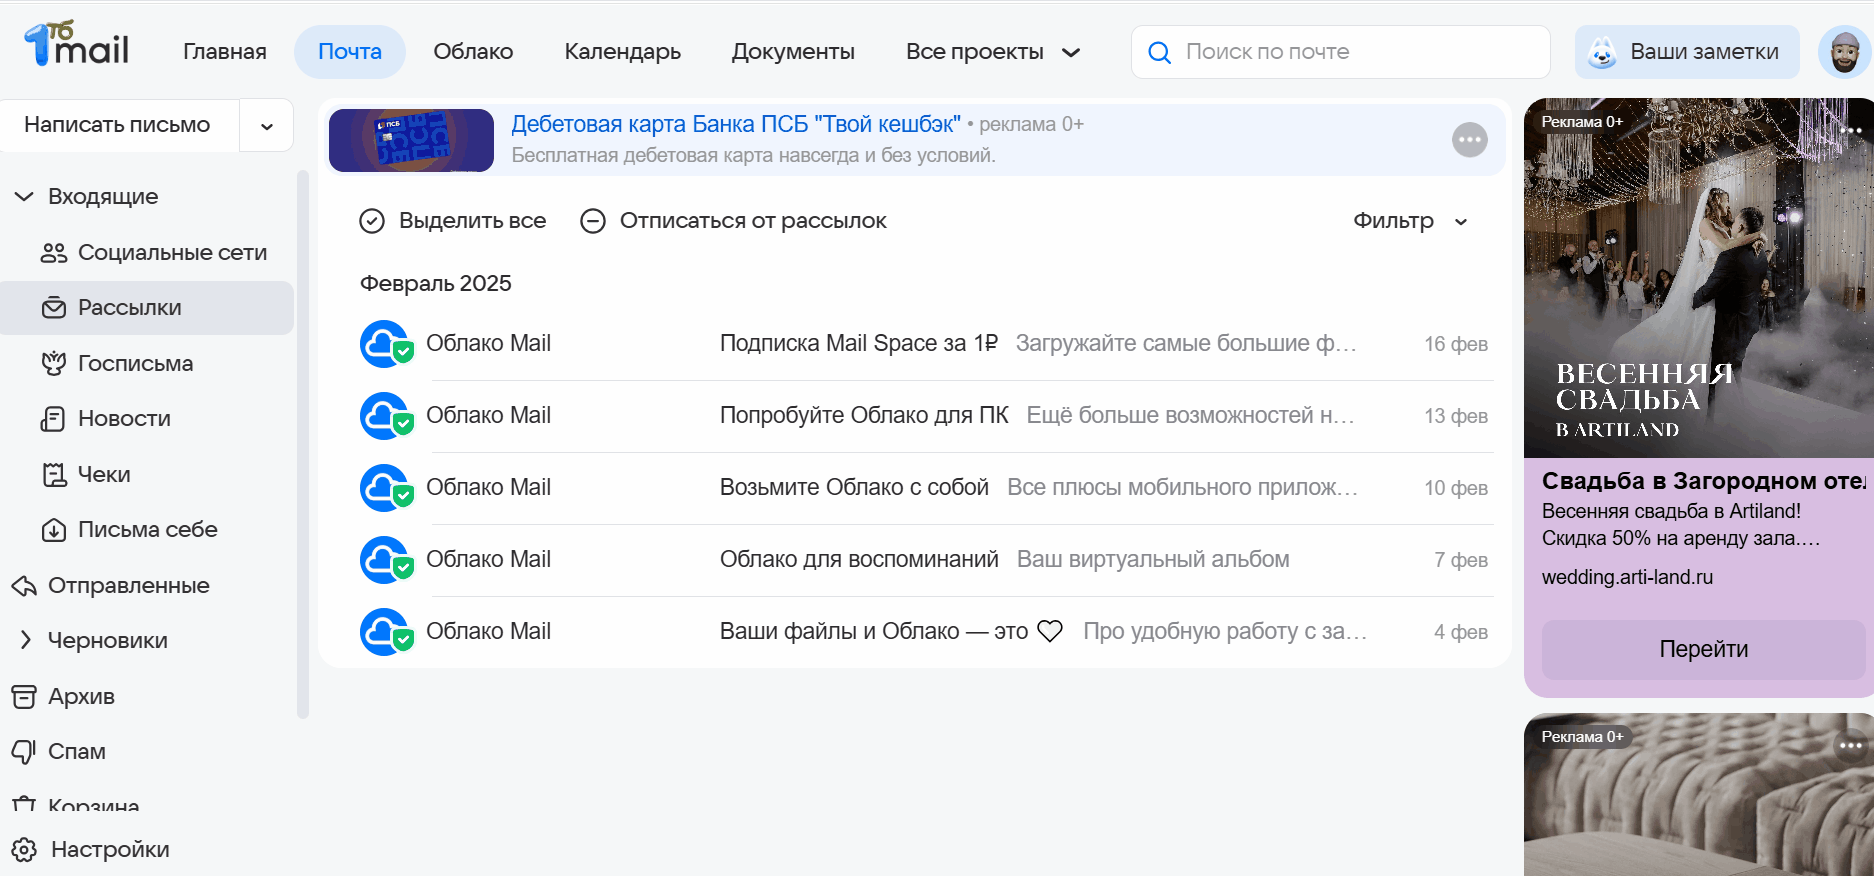Image resolution: width=1874 pixels, height=876 pixels.
Task: Click the Настройки gear icon
Action: point(24,850)
